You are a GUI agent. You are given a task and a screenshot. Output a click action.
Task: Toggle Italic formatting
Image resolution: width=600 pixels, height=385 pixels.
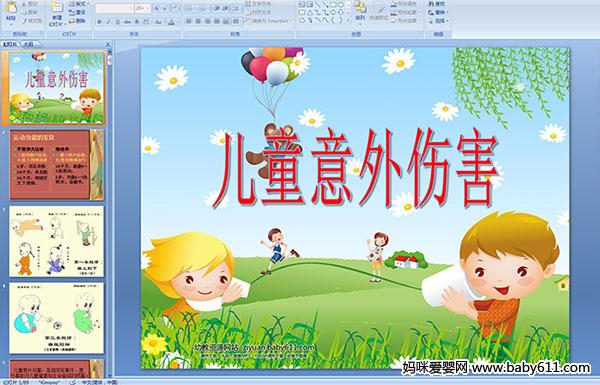[108, 22]
